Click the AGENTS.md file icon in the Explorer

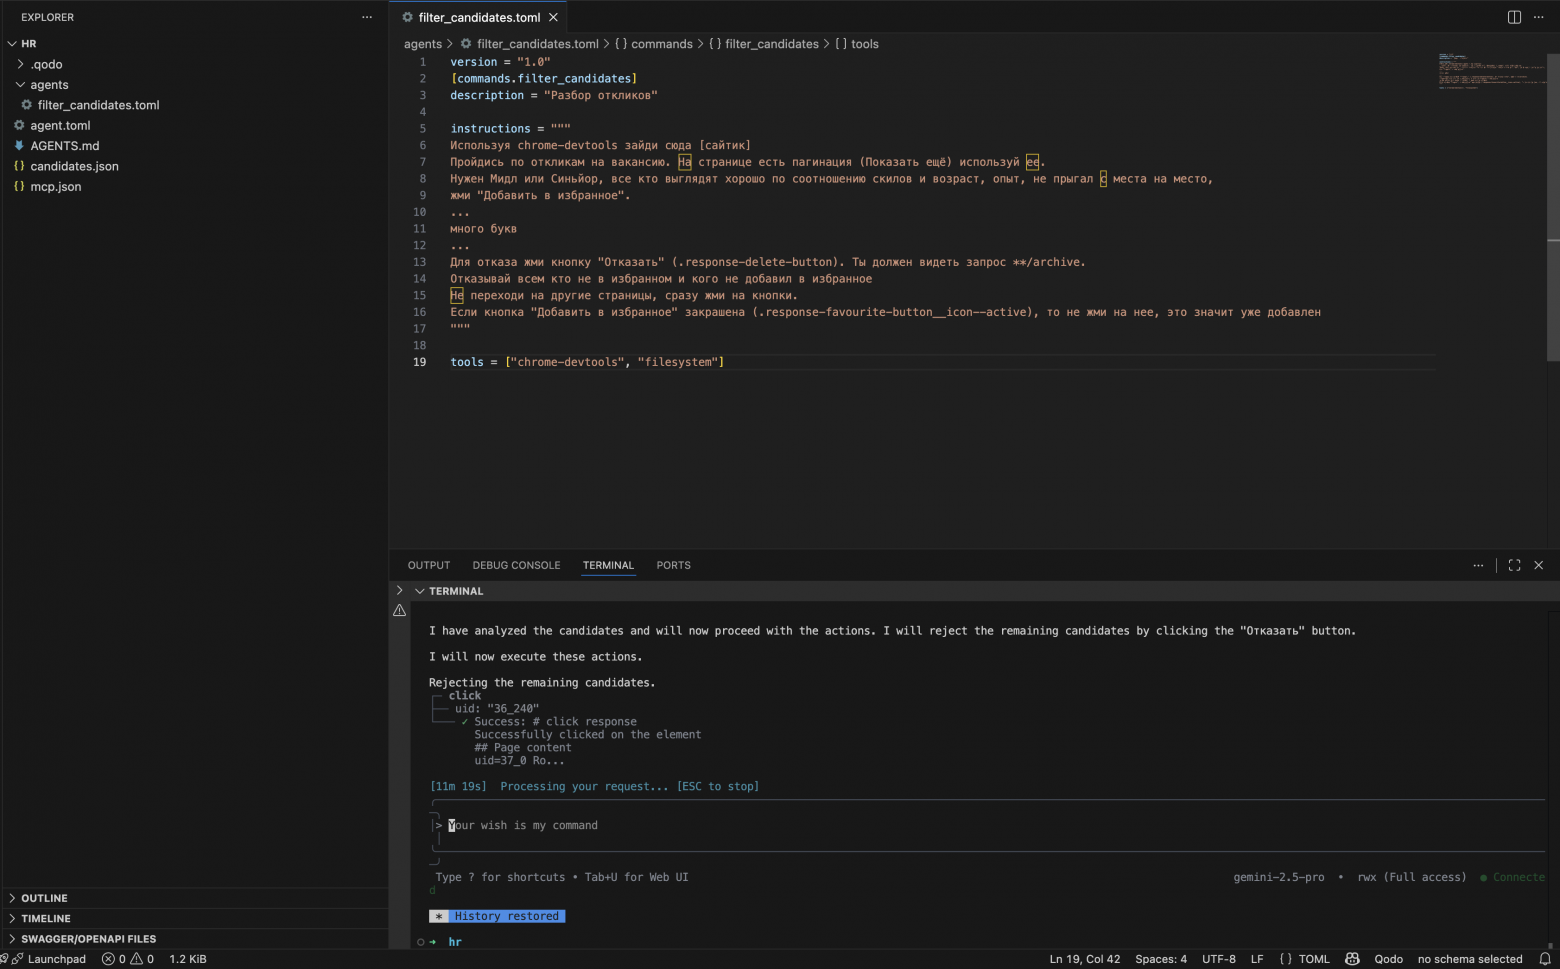19,145
